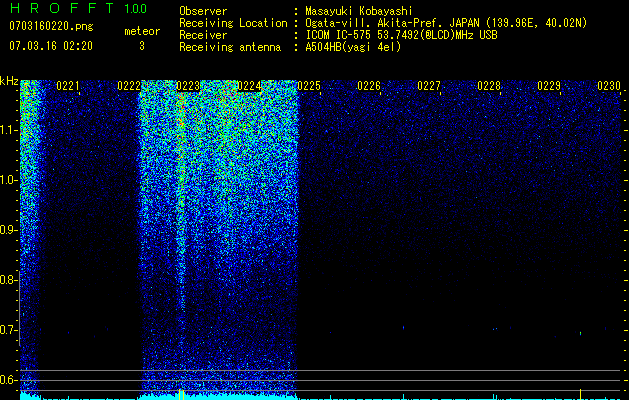Image resolution: width=629 pixels, height=400 pixels.
Task: Click the 1.0 kHz axis label
Action: click(9, 180)
